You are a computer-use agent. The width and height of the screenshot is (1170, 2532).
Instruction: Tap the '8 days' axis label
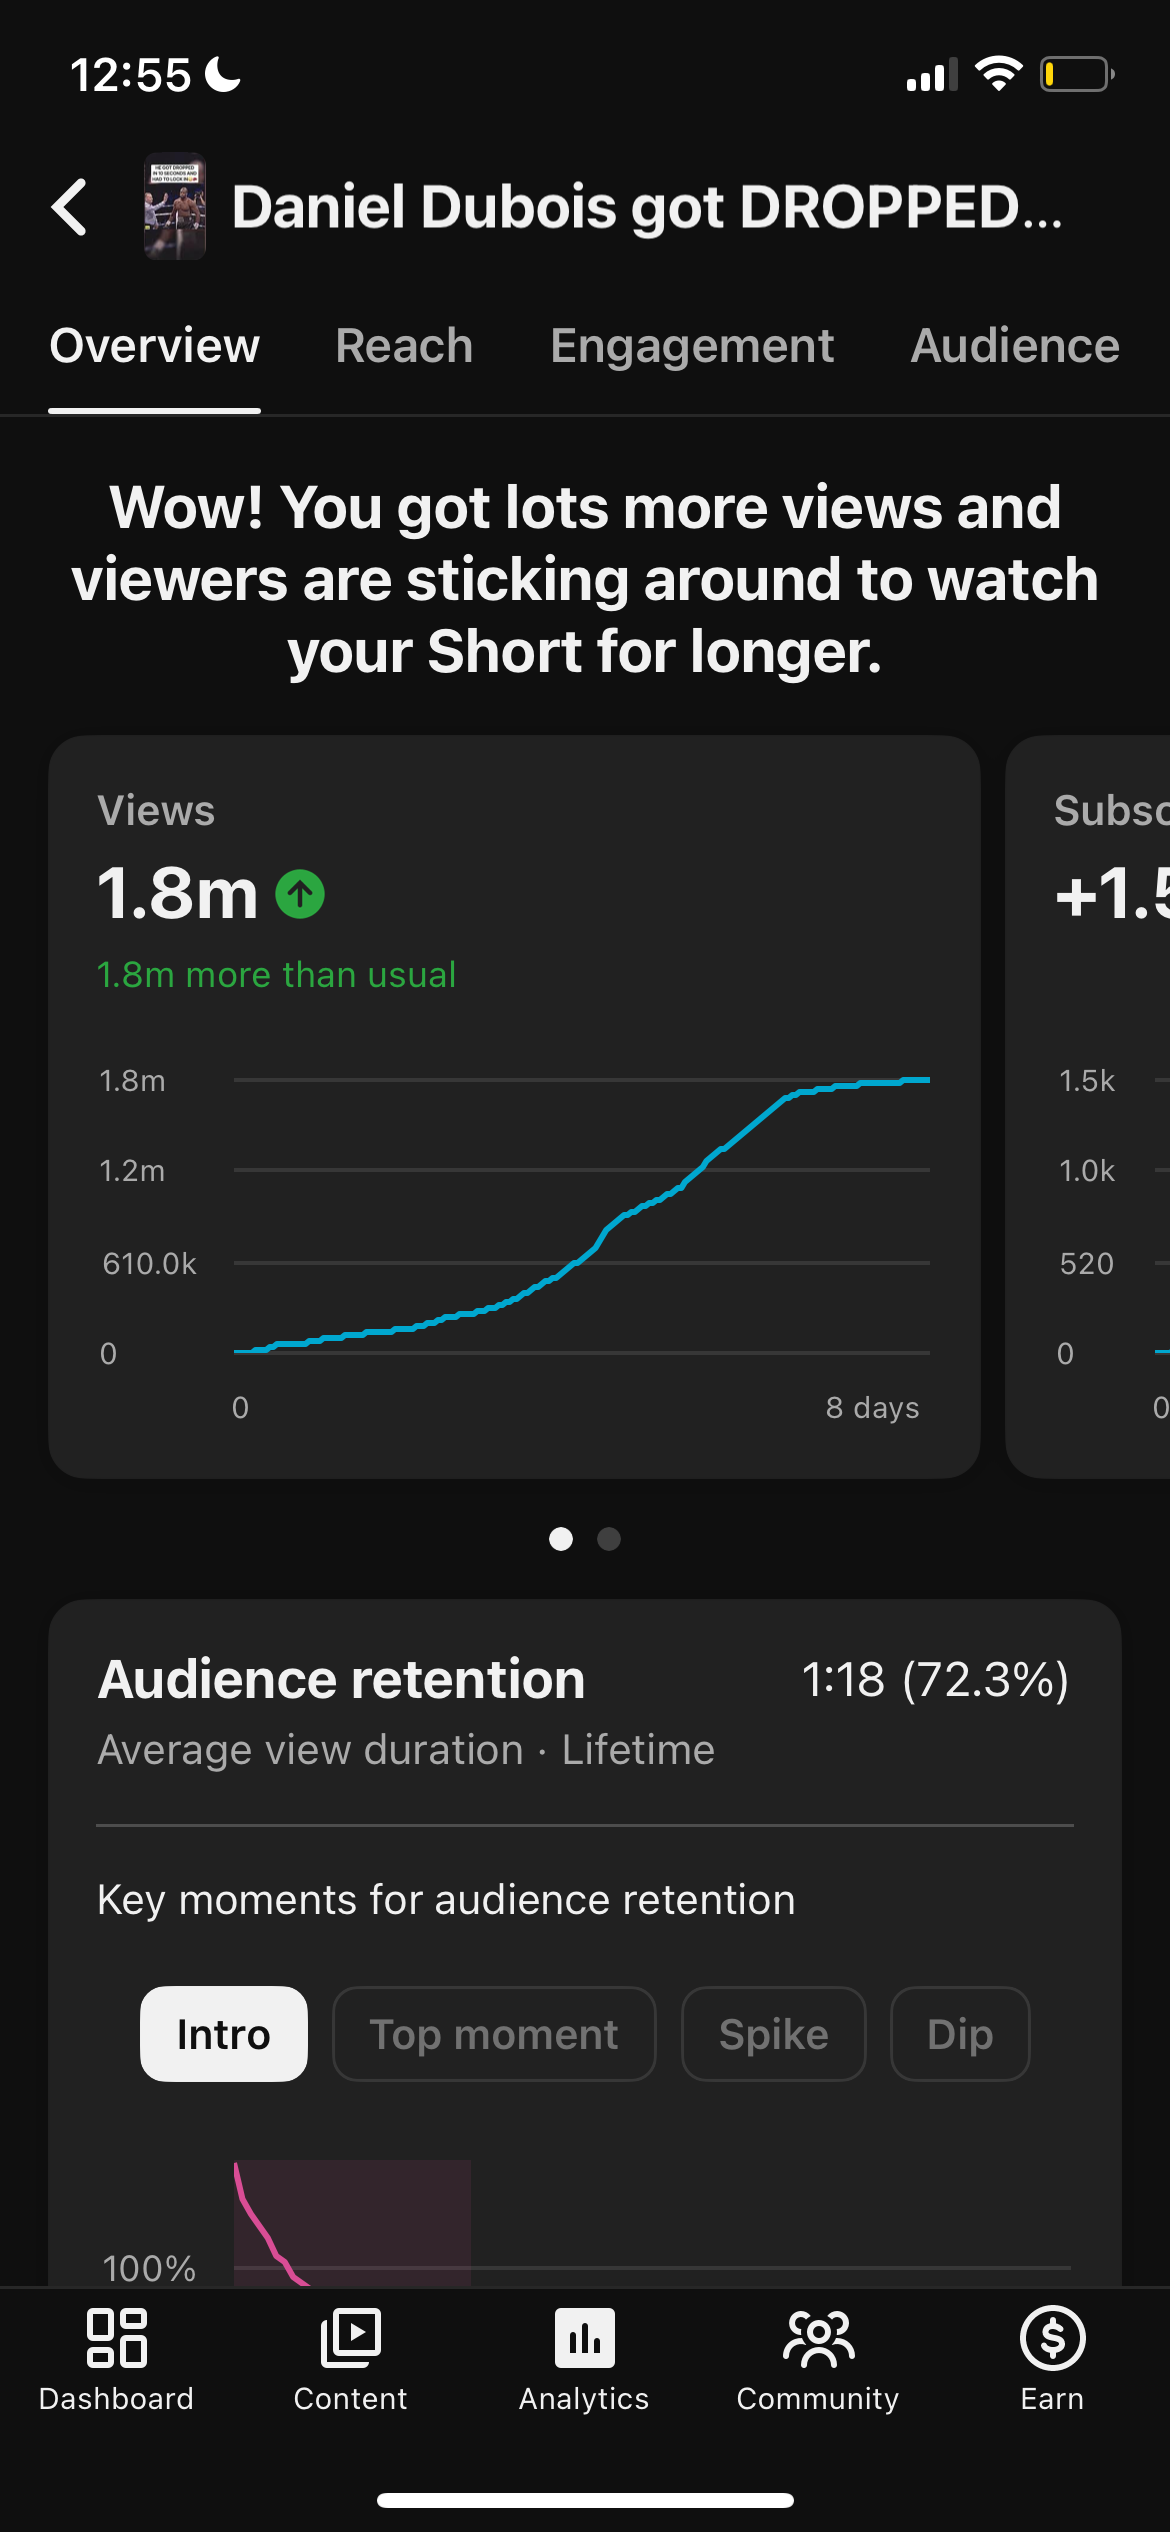872,1407
